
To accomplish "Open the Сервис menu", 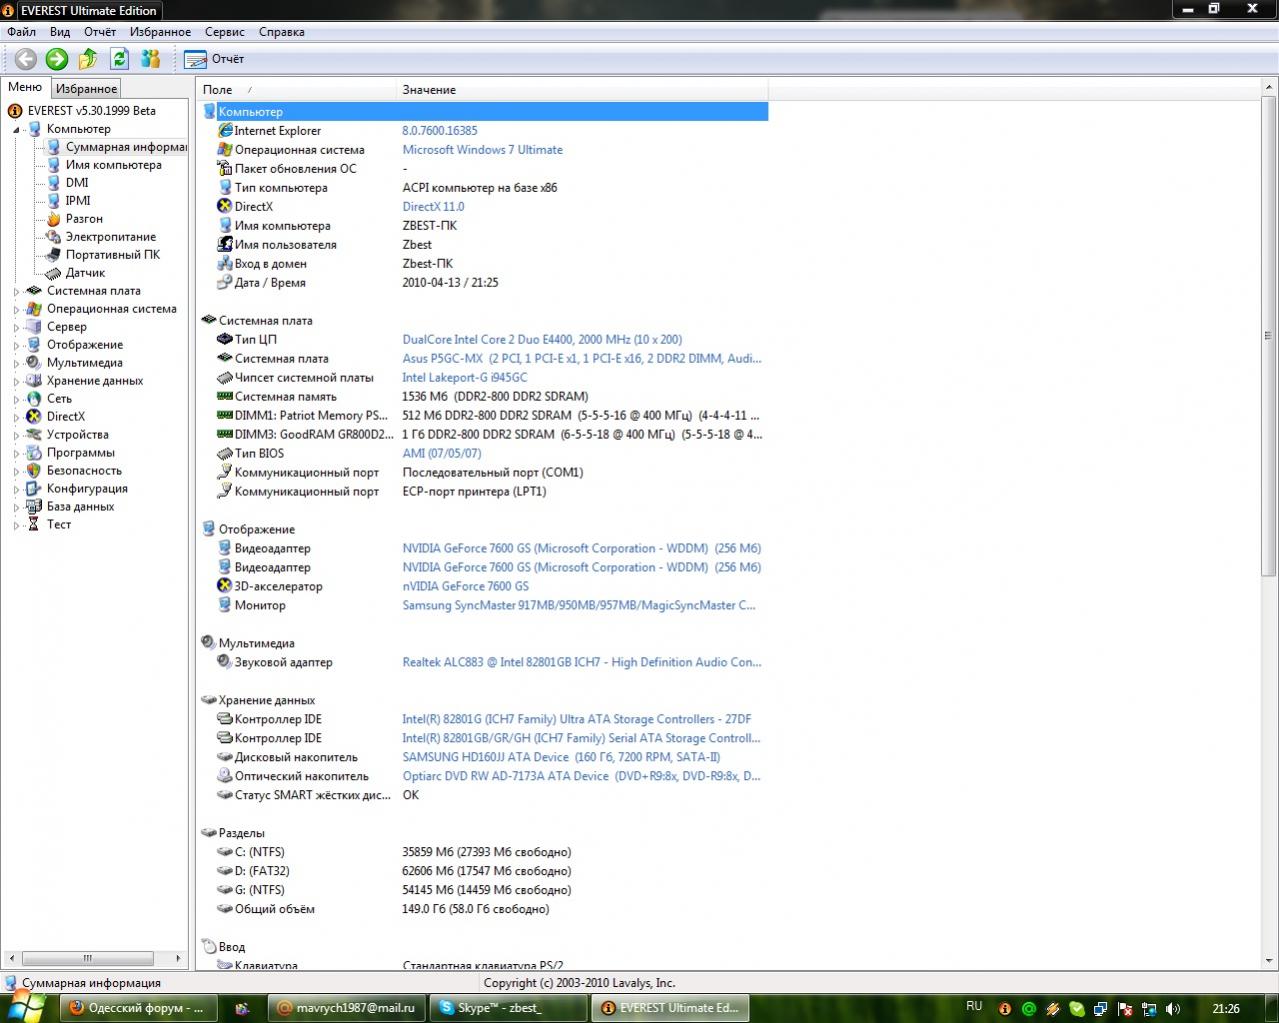I will coord(225,32).
